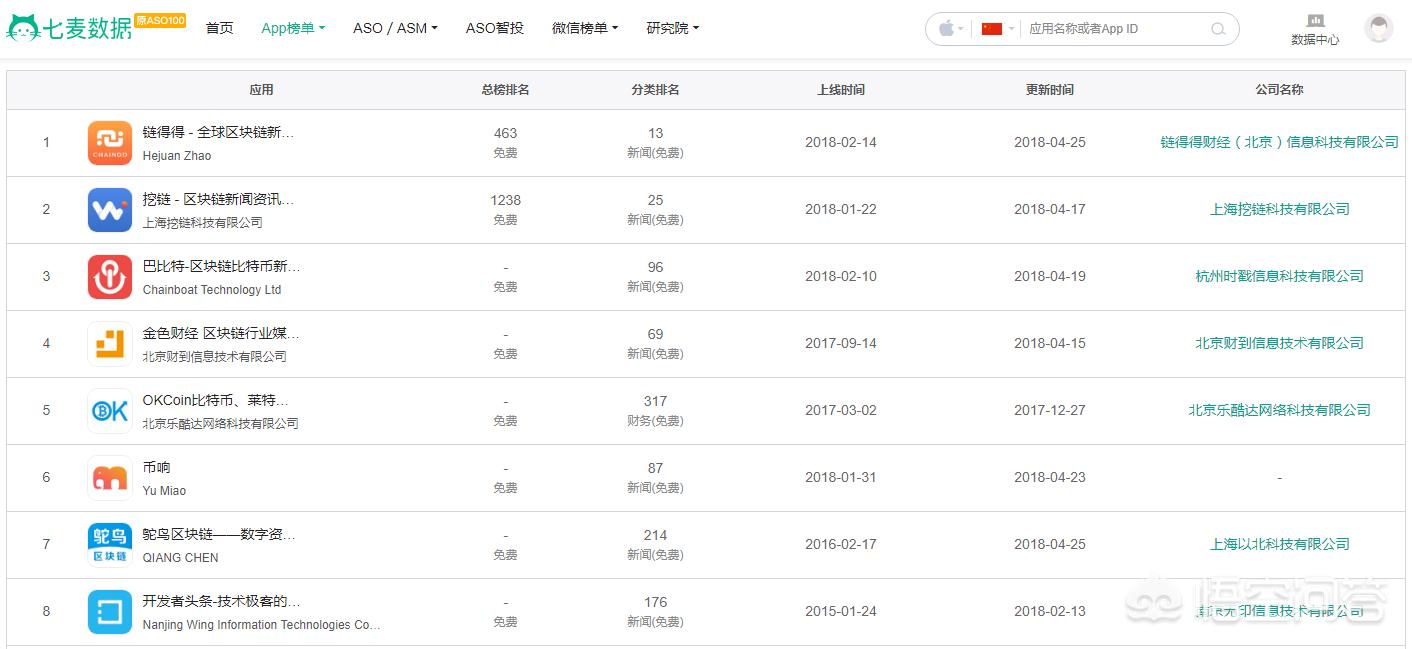Open the OKCoin比特币、莱特… app title
The height and width of the screenshot is (649, 1412).
[215, 401]
